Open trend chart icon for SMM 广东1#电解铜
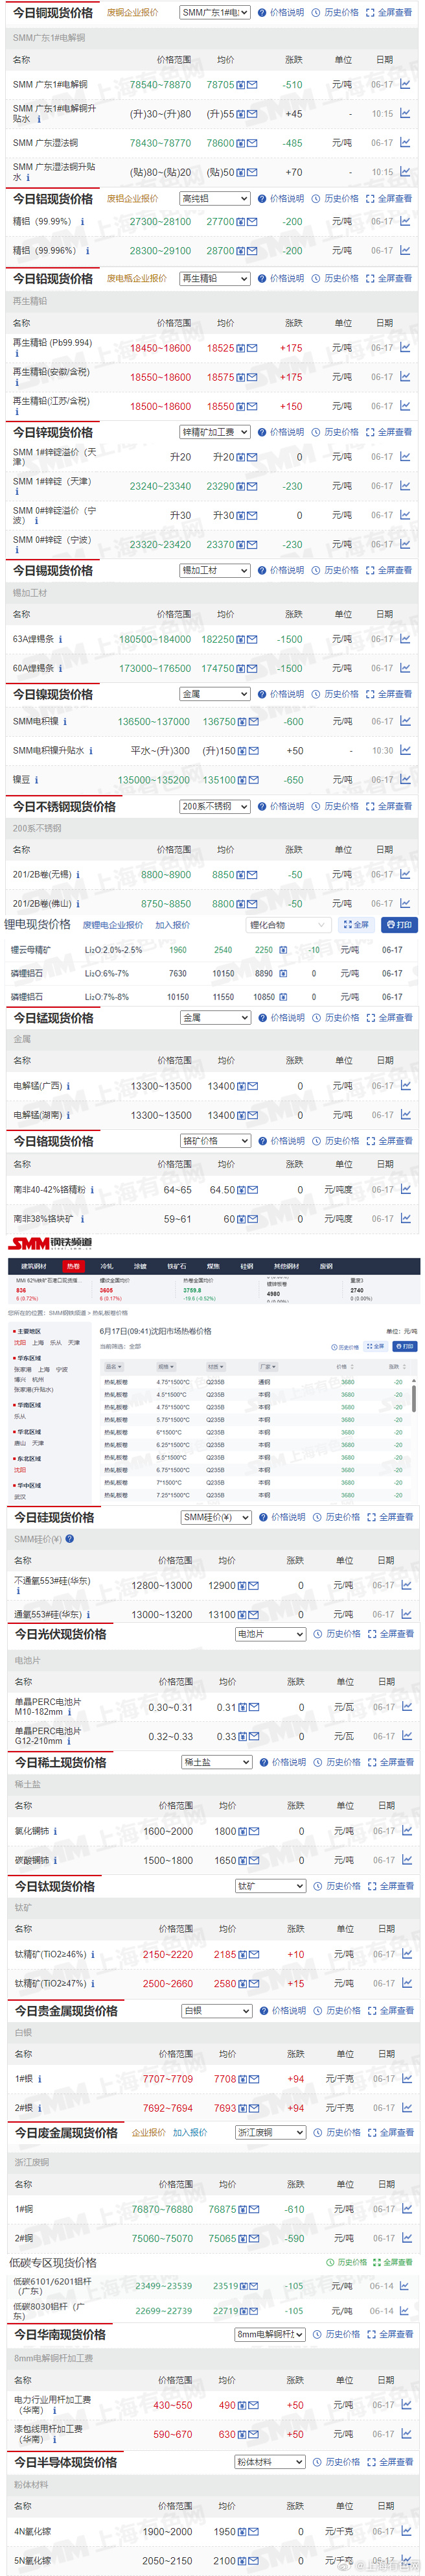 pyautogui.click(x=405, y=84)
